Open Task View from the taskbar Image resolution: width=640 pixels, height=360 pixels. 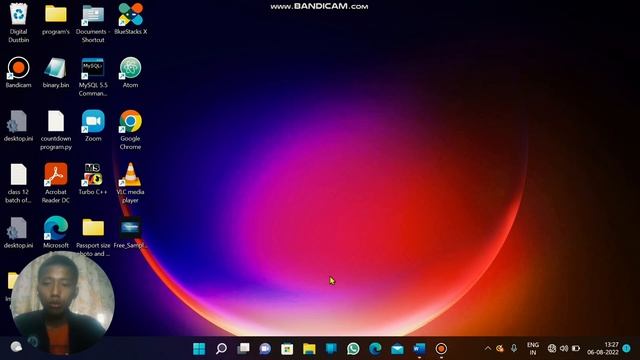(243, 349)
